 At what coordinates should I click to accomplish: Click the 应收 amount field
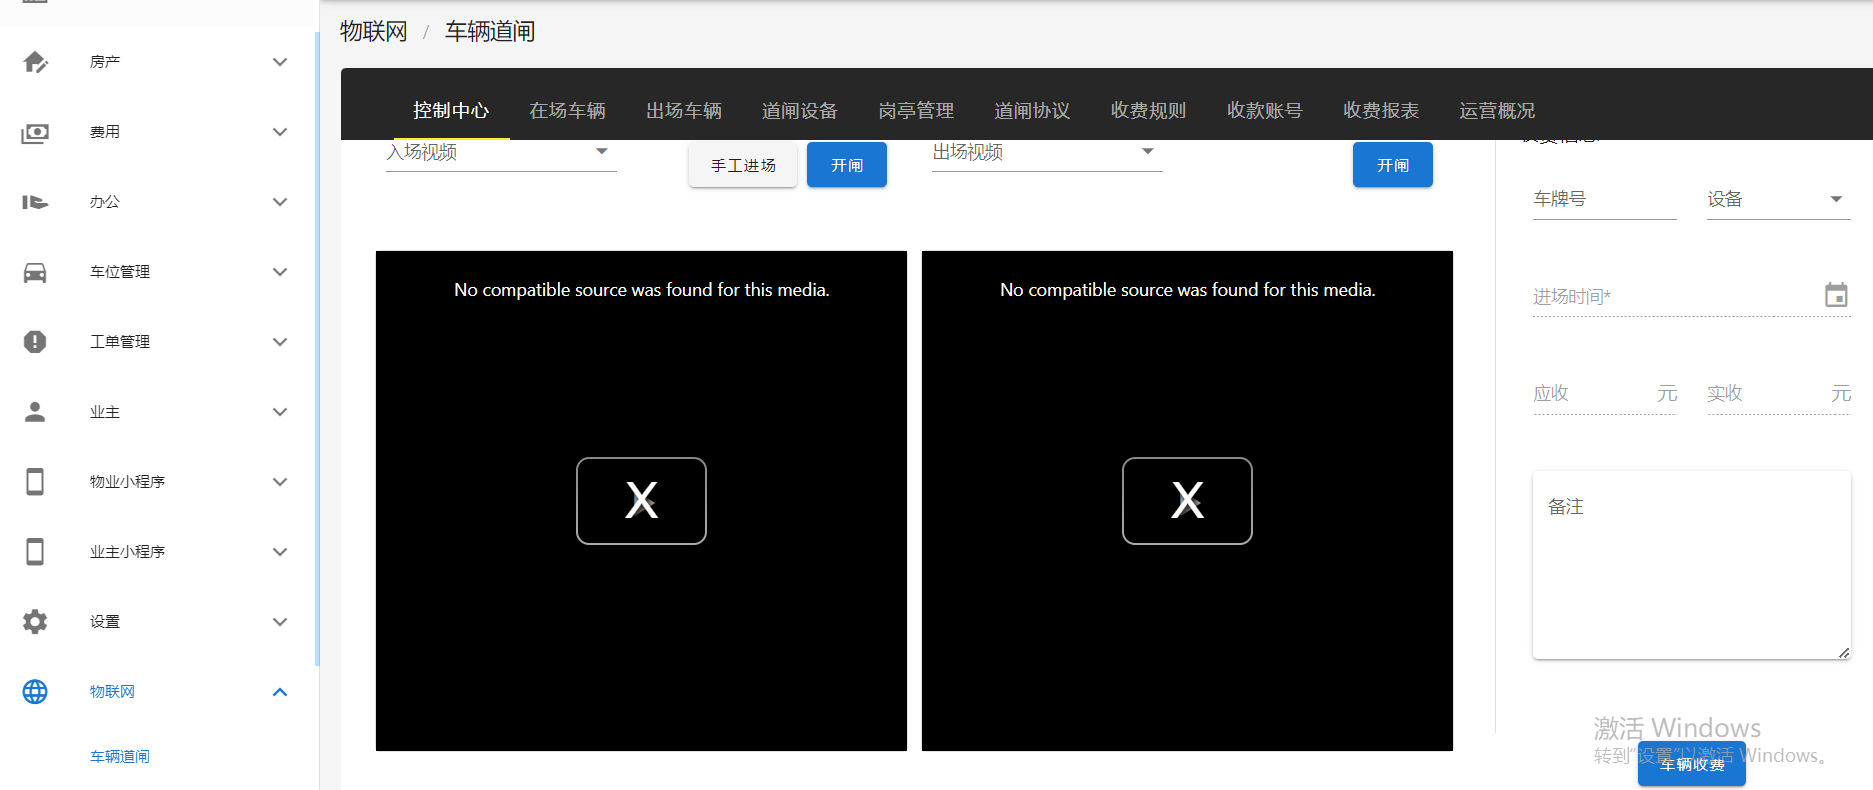click(x=1604, y=394)
